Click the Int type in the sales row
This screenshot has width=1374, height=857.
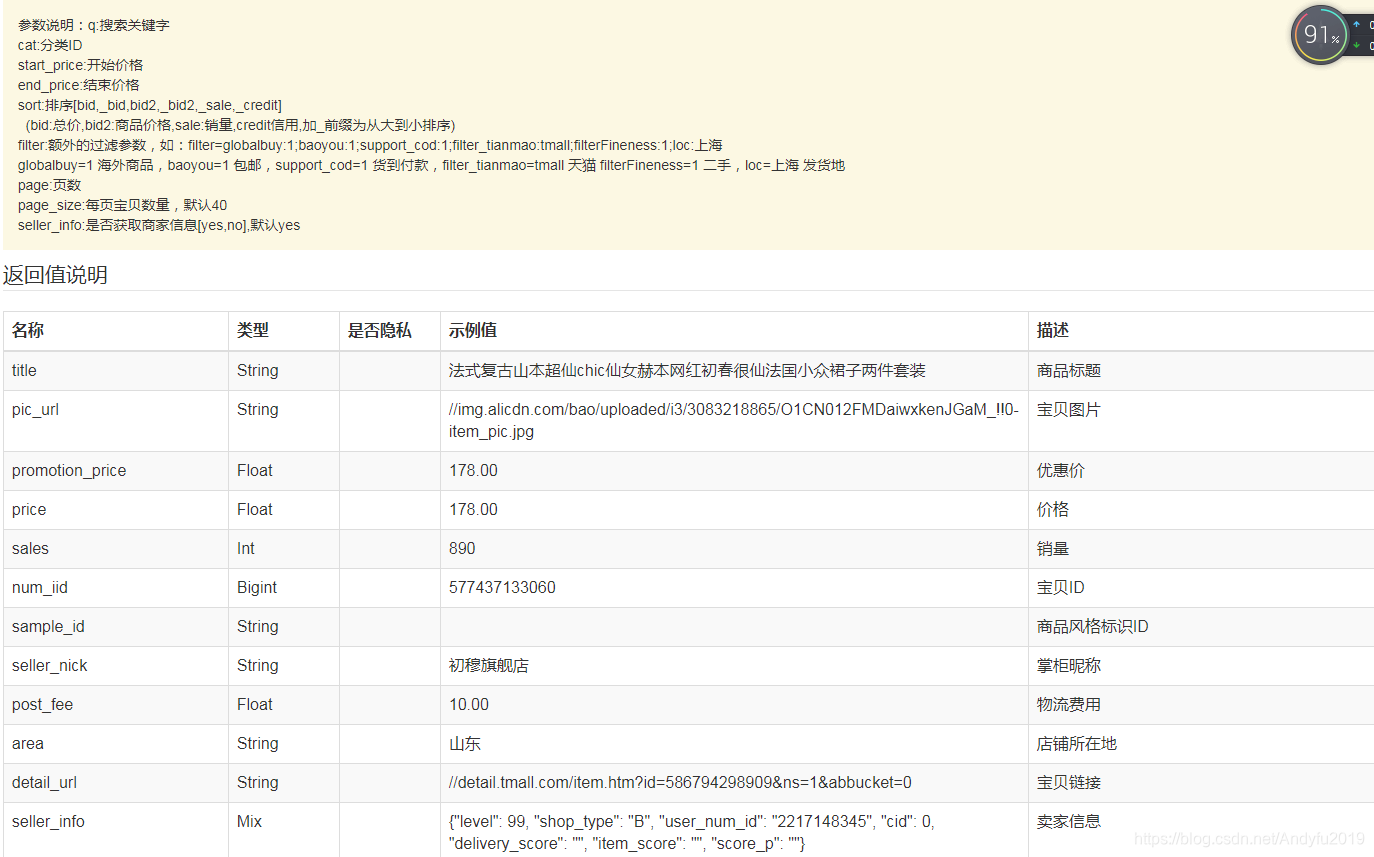tap(246, 549)
